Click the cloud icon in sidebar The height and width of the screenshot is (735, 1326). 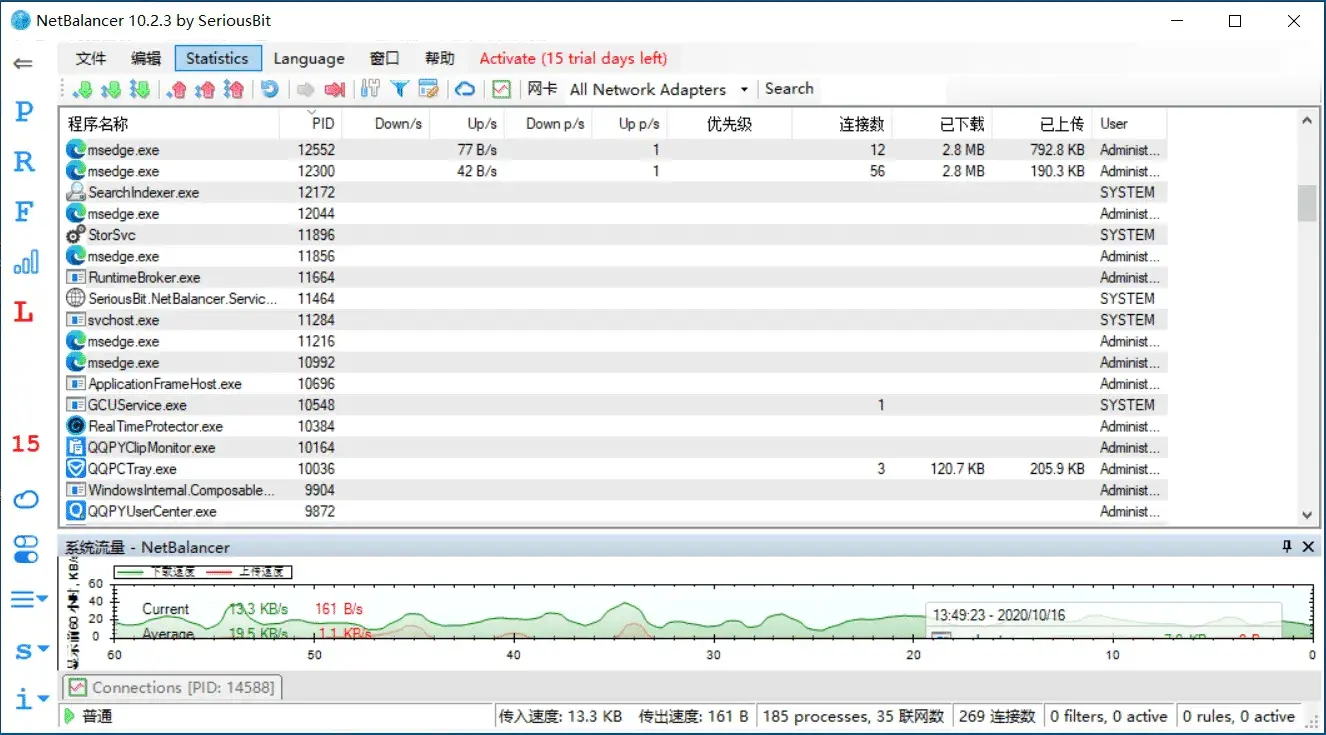pos(25,498)
